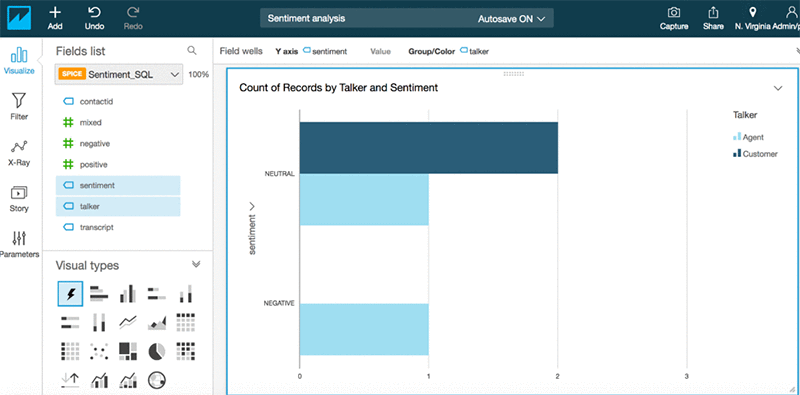Select vertical stacked 100% bar visual type
This screenshot has width=800, height=395.
(99, 323)
